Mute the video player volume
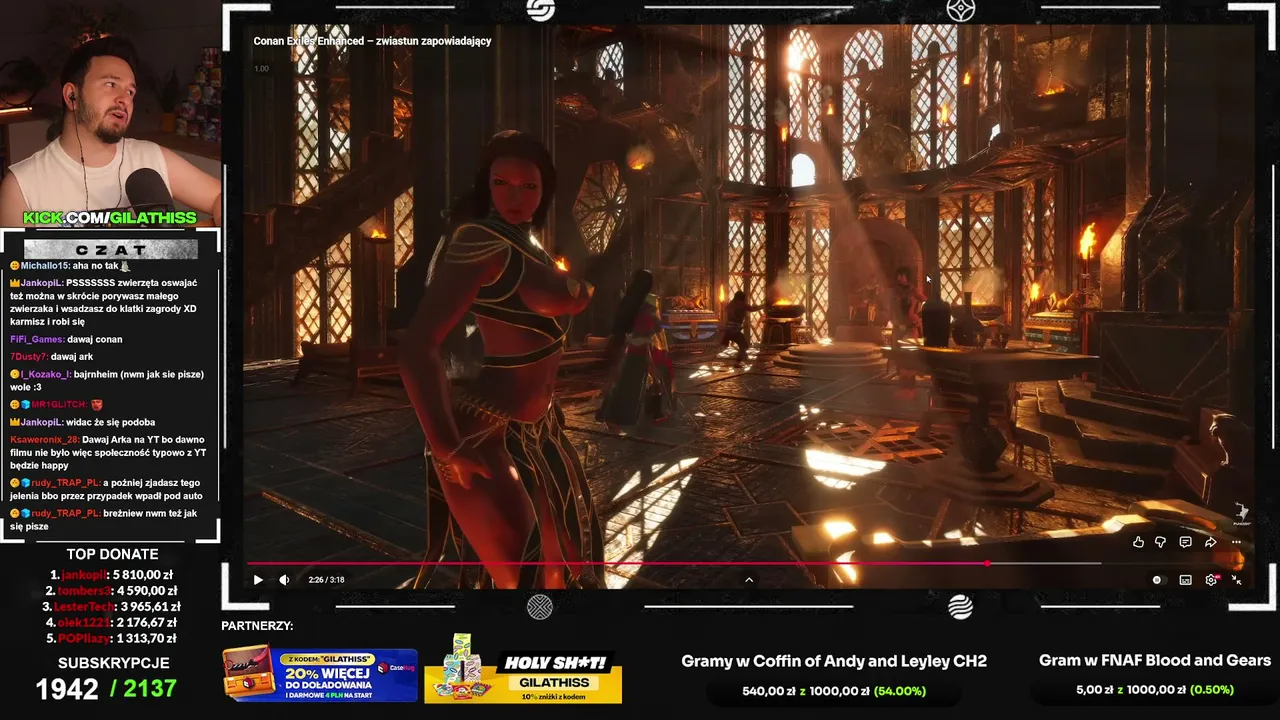This screenshot has height=720, width=1280. [284, 580]
